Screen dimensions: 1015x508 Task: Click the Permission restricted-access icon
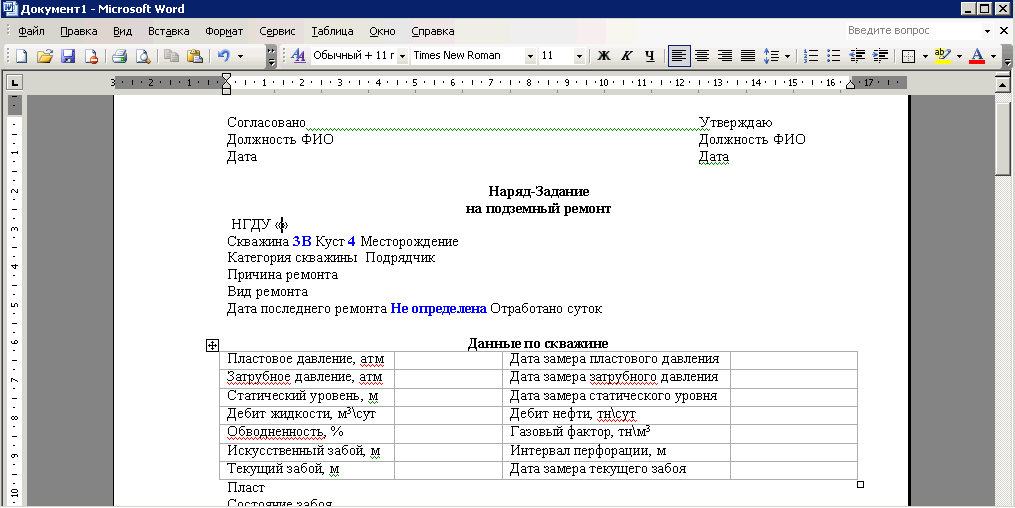click(x=91, y=56)
